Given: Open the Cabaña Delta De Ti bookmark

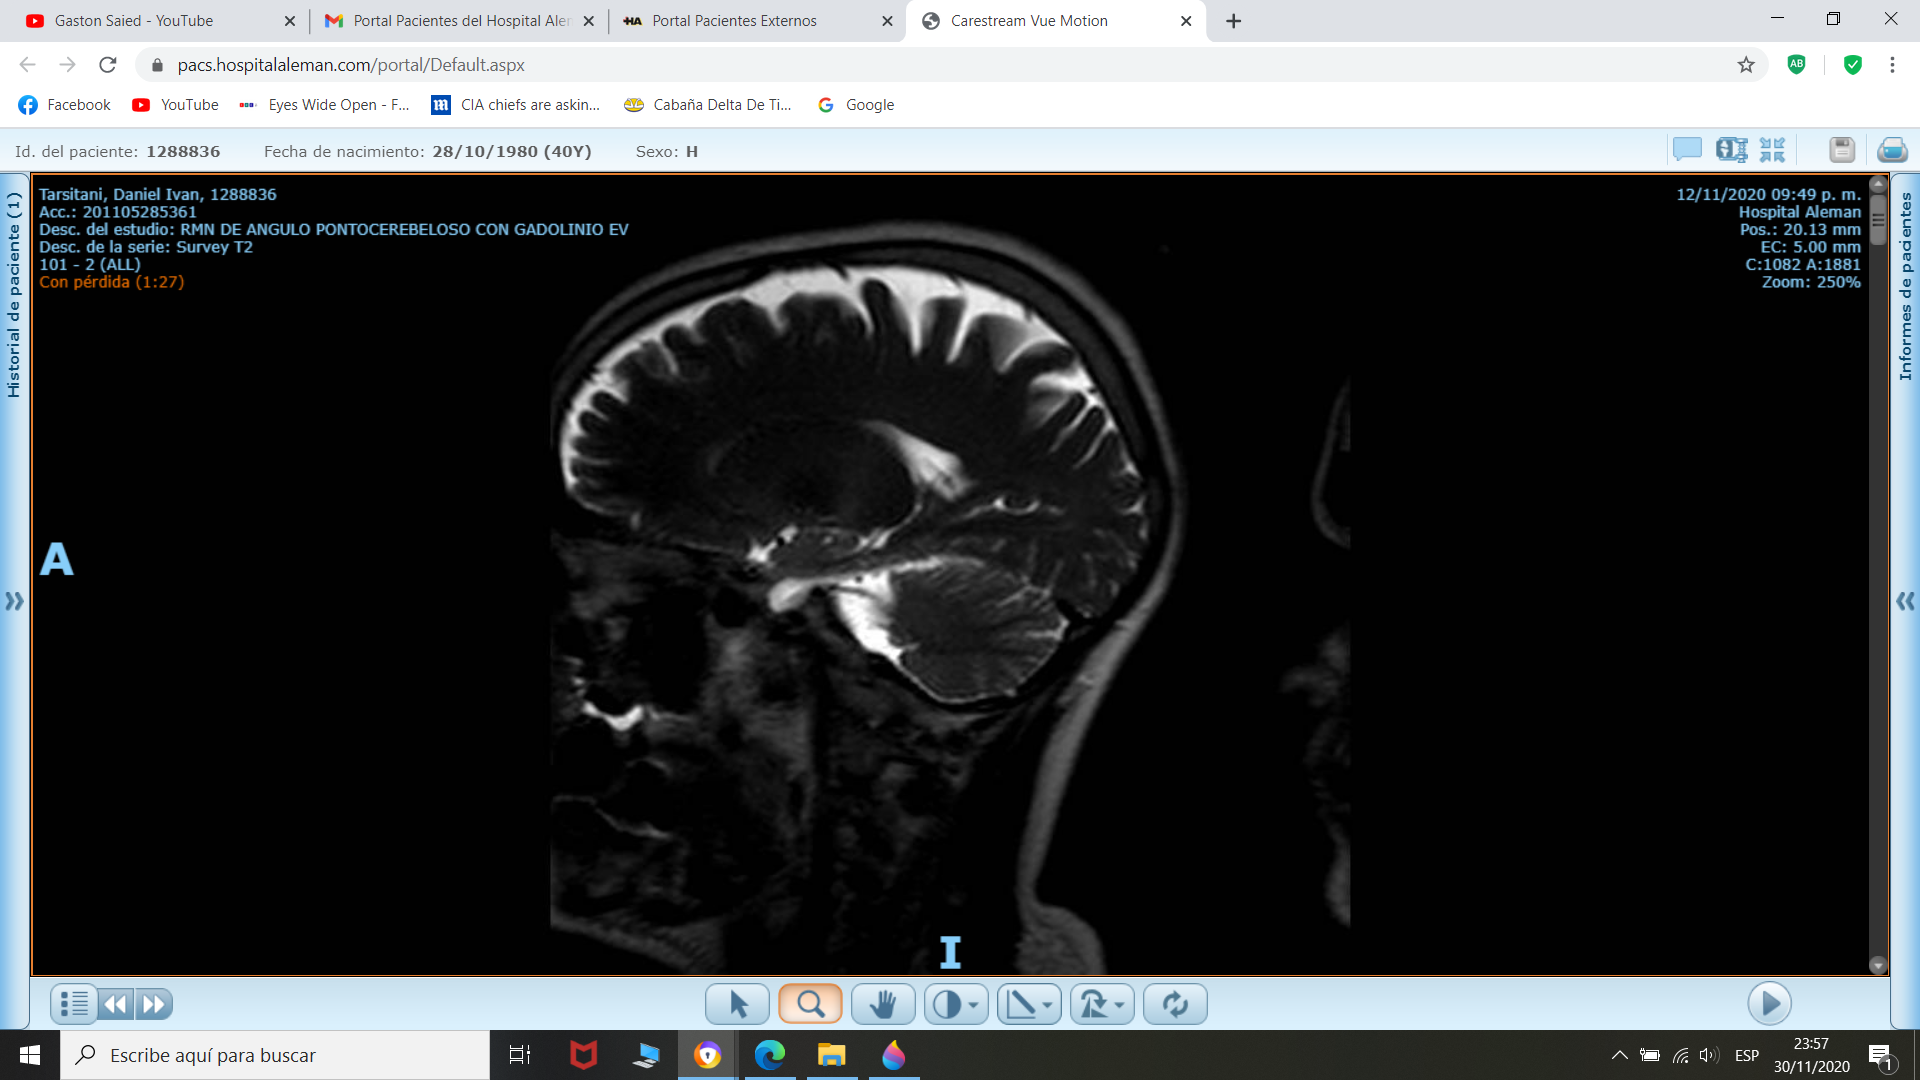Looking at the screenshot, I should [x=707, y=105].
